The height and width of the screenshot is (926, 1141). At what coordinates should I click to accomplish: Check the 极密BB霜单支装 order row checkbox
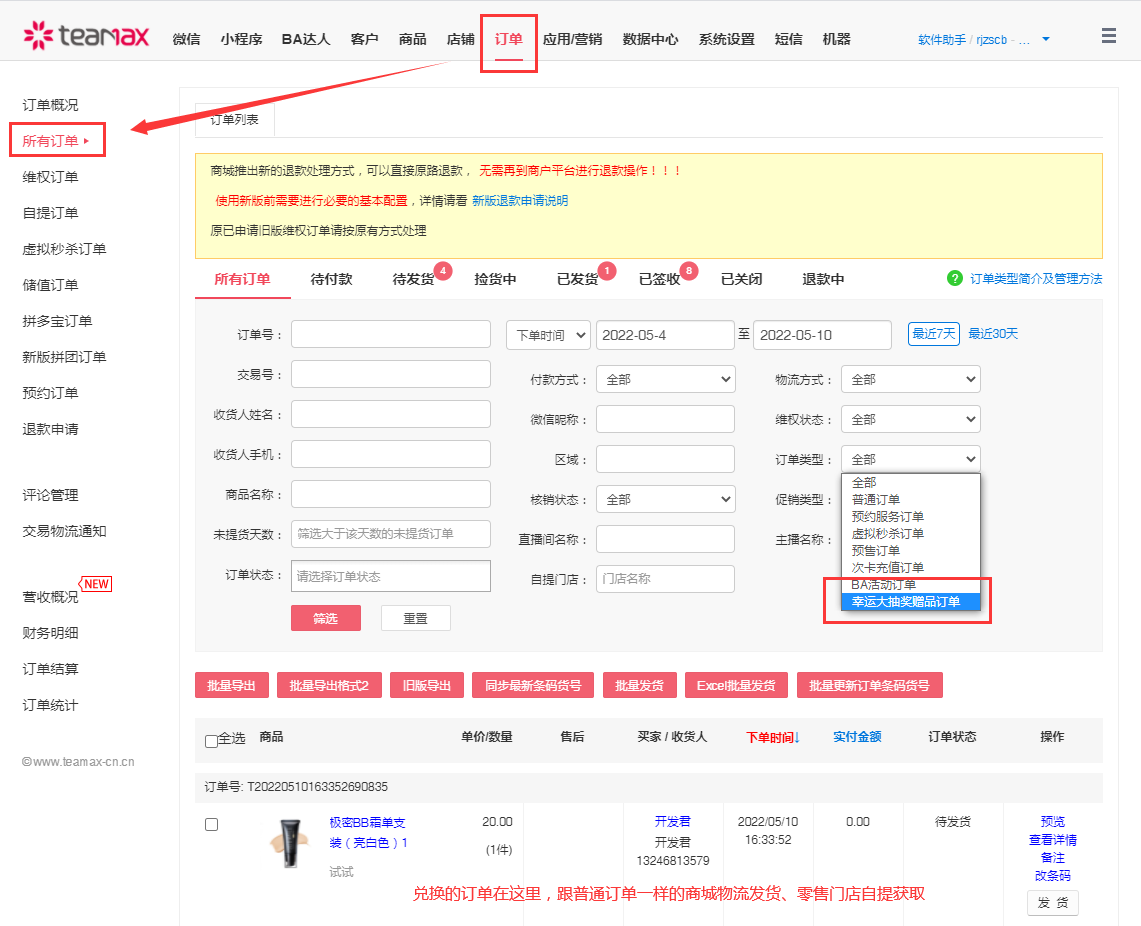(x=210, y=824)
